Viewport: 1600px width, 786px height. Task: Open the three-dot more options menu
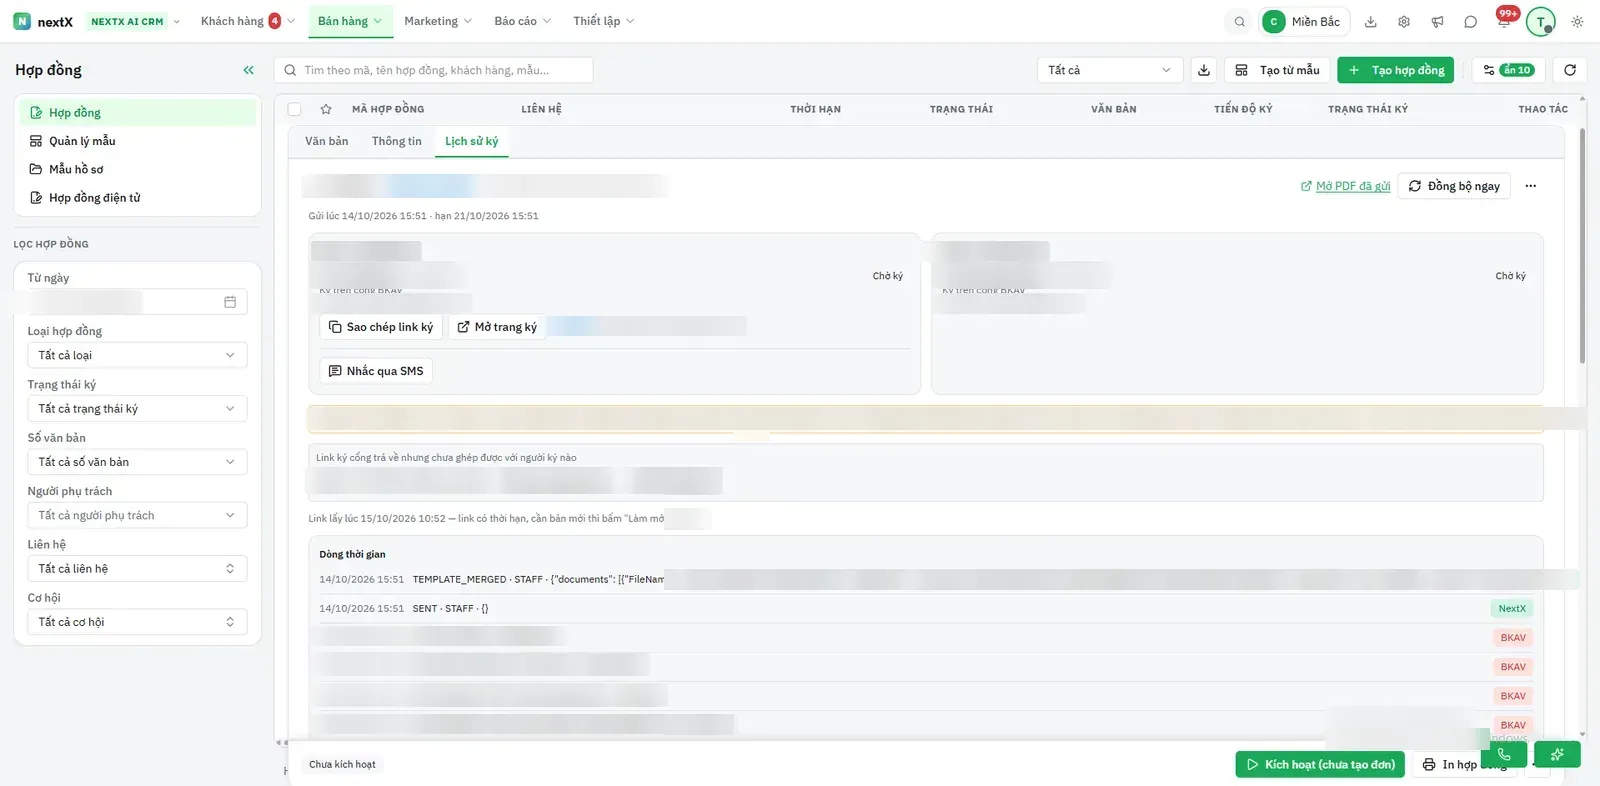pyautogui.click(x=1530, y=186)
